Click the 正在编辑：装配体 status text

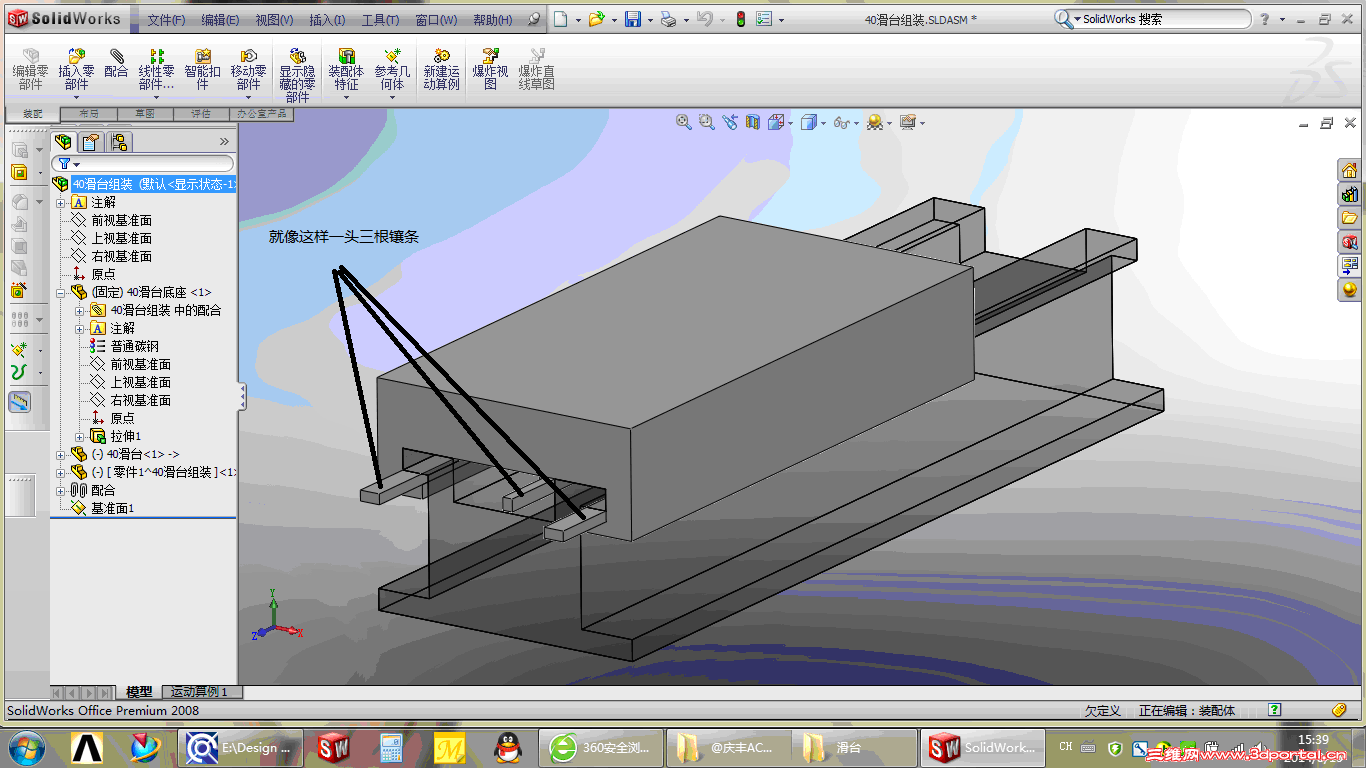[1187, 711]
